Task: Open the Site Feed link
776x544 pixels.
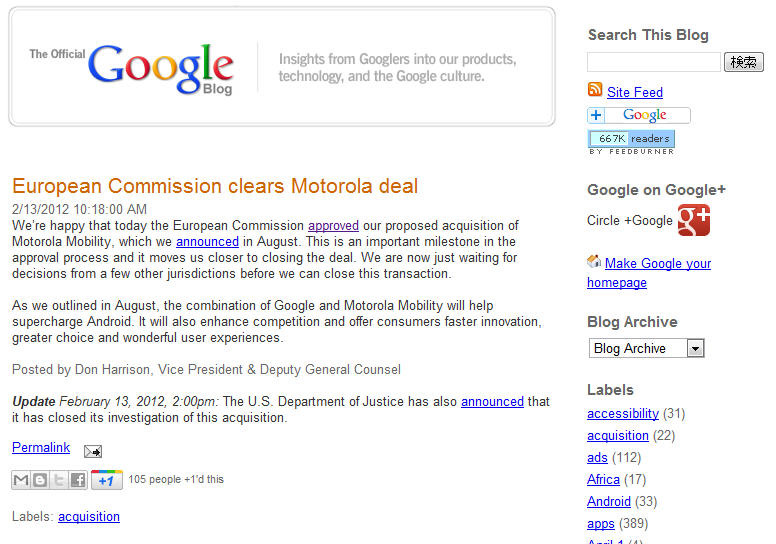Action: point(635,92)
